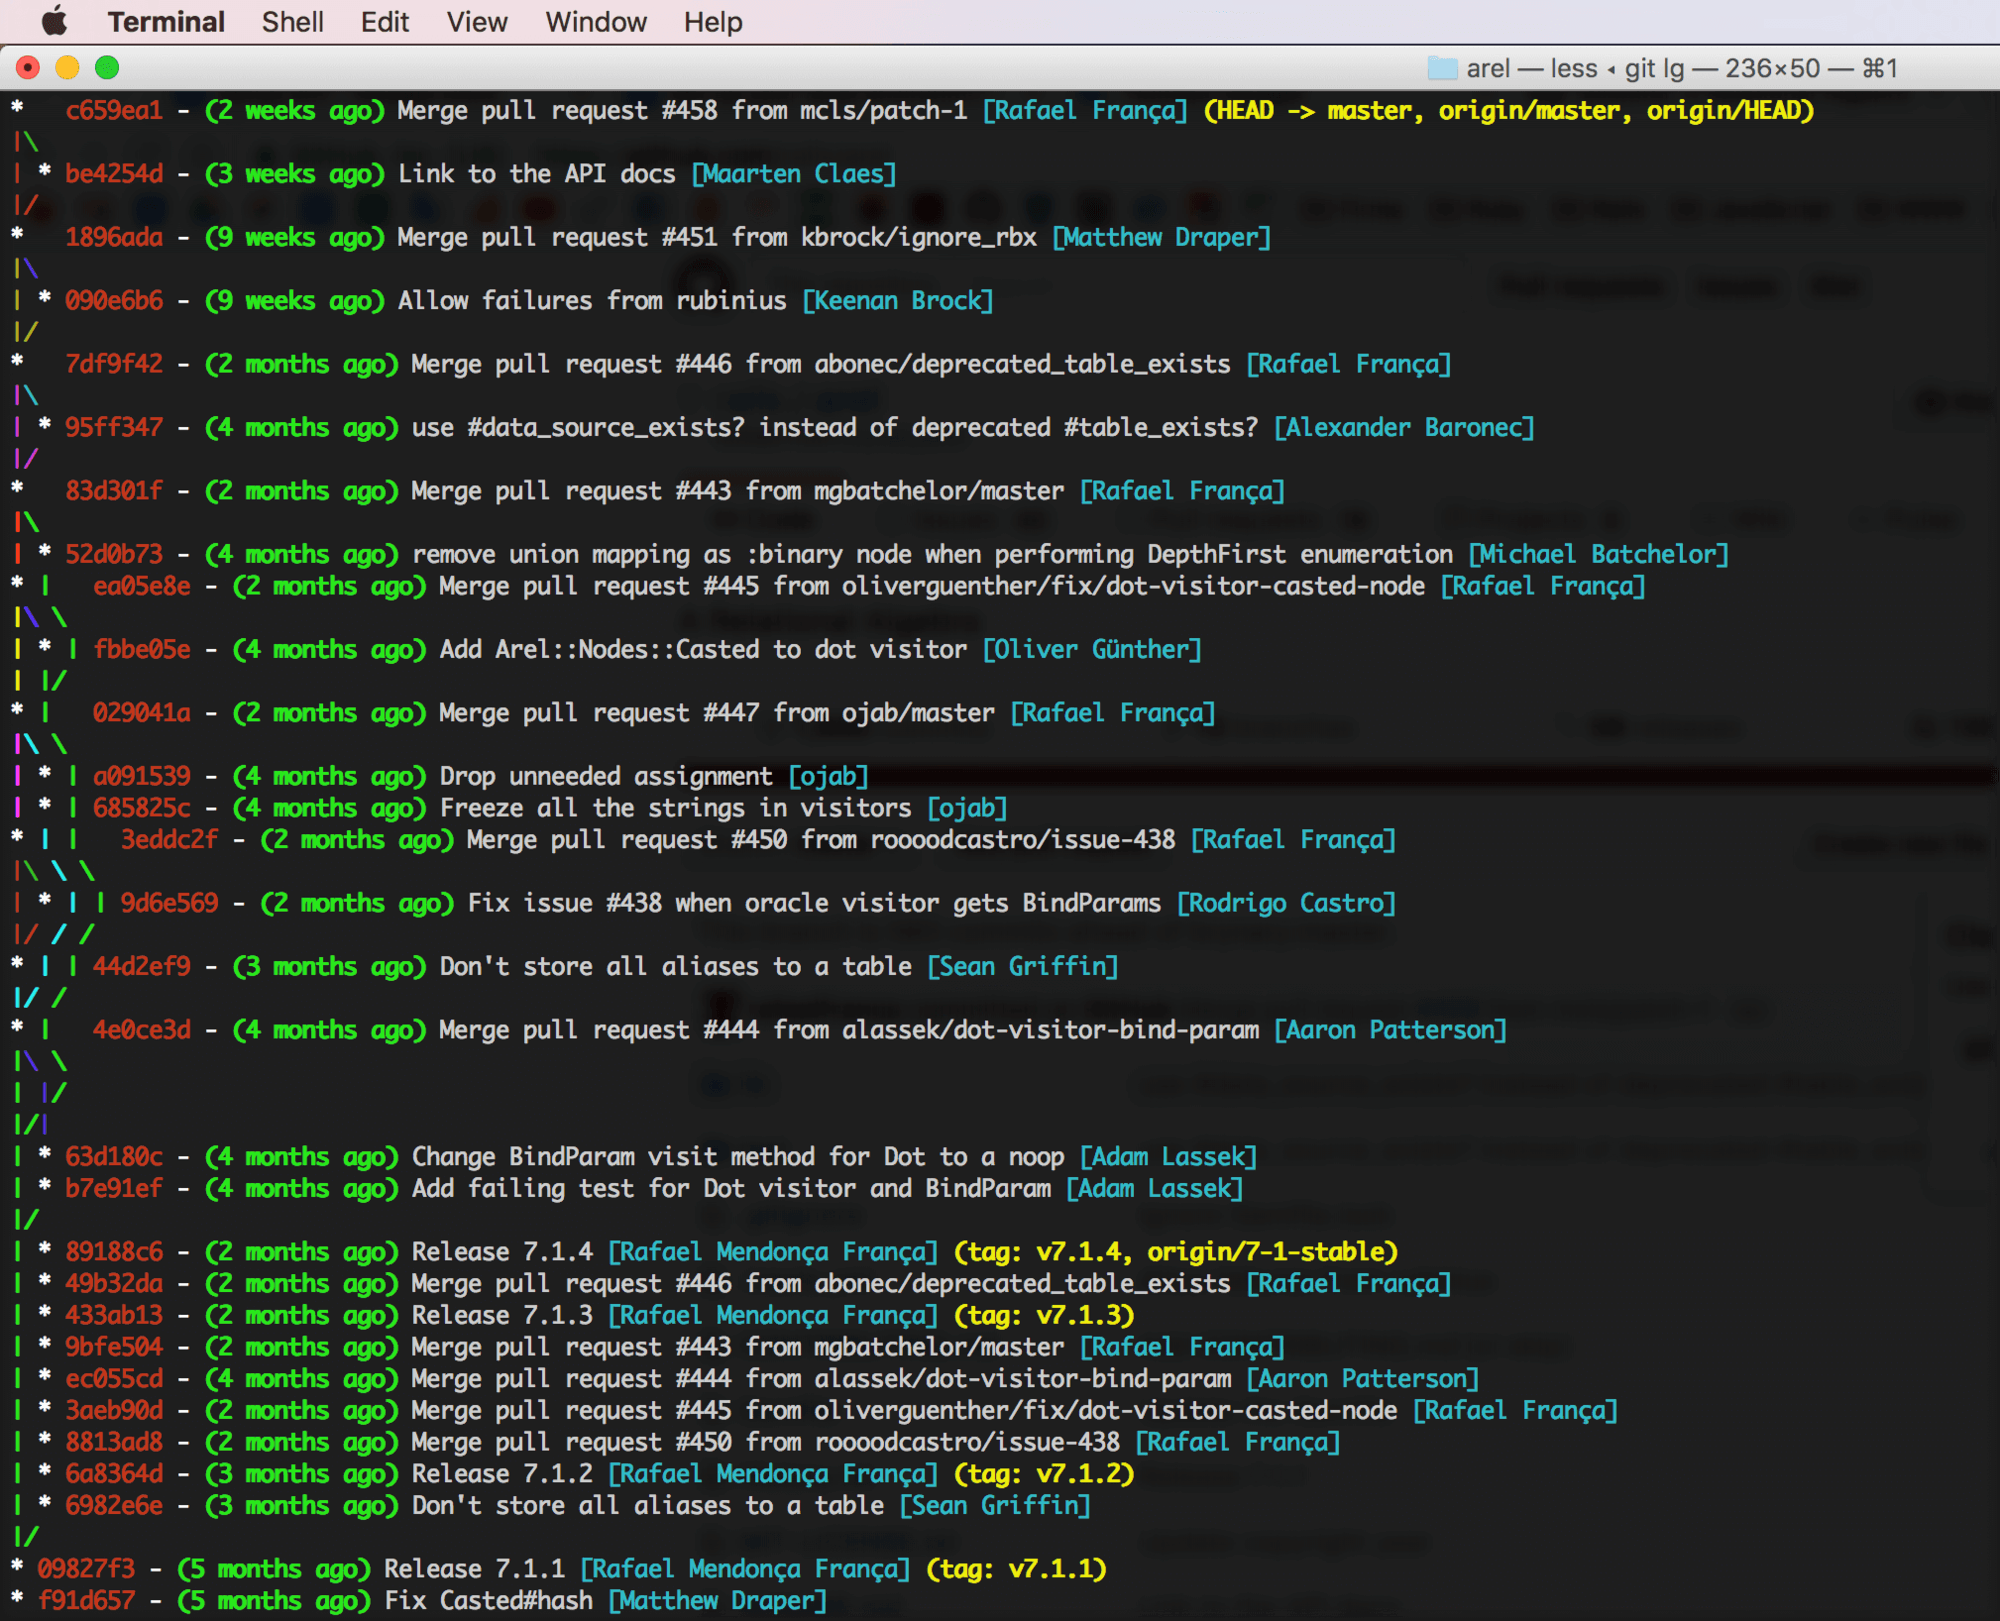Click the 'tag: v7.1.2' label

pos(1044,1474)
